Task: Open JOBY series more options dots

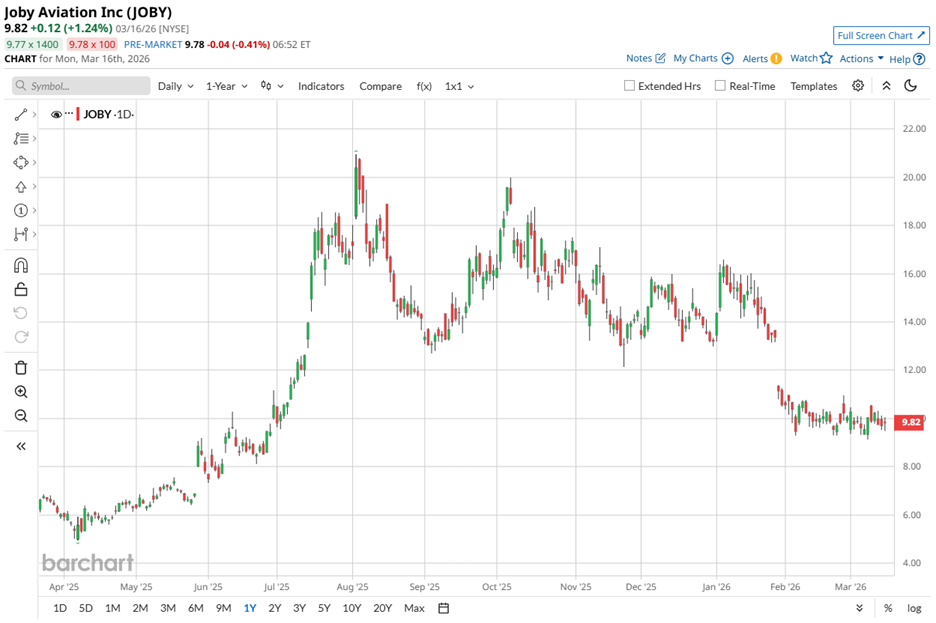Action: [69, 113]
